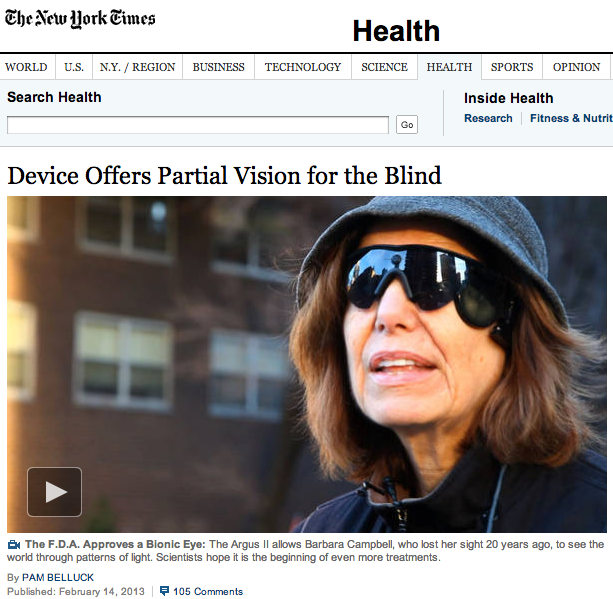
Task: Open the Science section tab
Action: (x=385, y=67)
